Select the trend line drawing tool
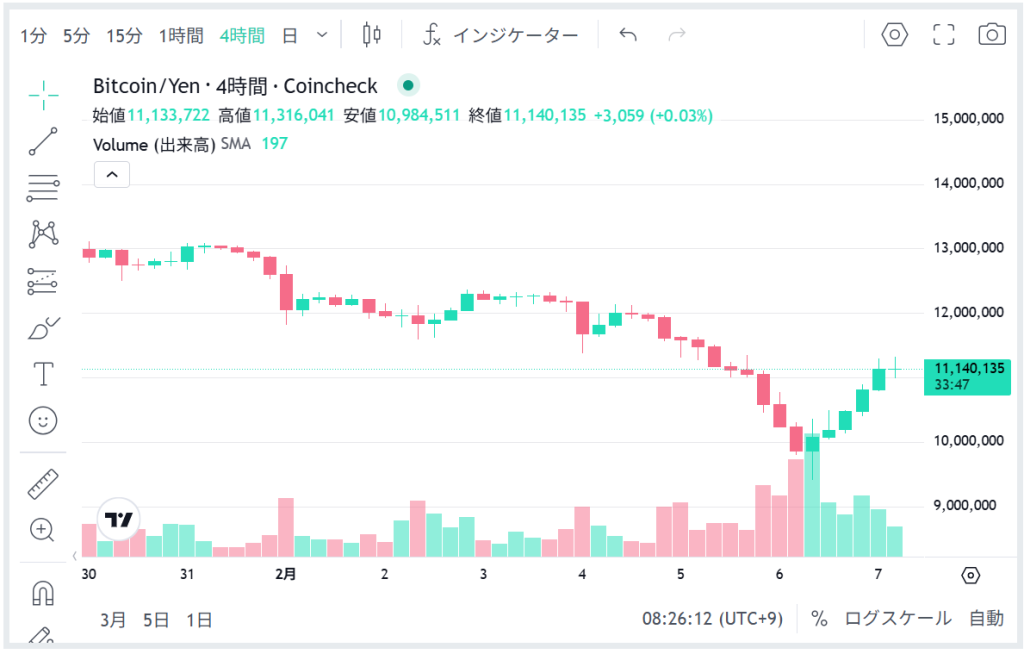Image resolution: width=1024 pixels, height=654 pixels. tap(44, 141)
